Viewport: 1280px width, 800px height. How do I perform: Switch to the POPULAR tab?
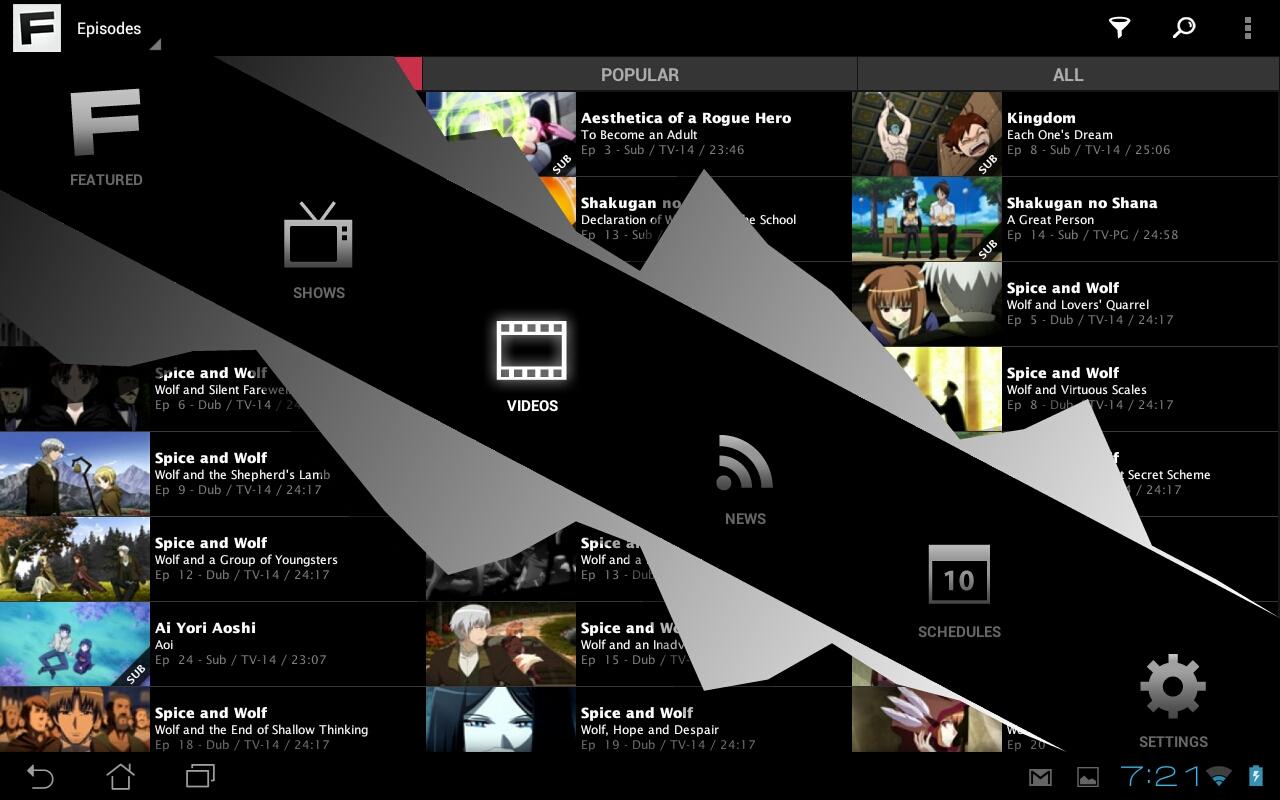point(640,75)
